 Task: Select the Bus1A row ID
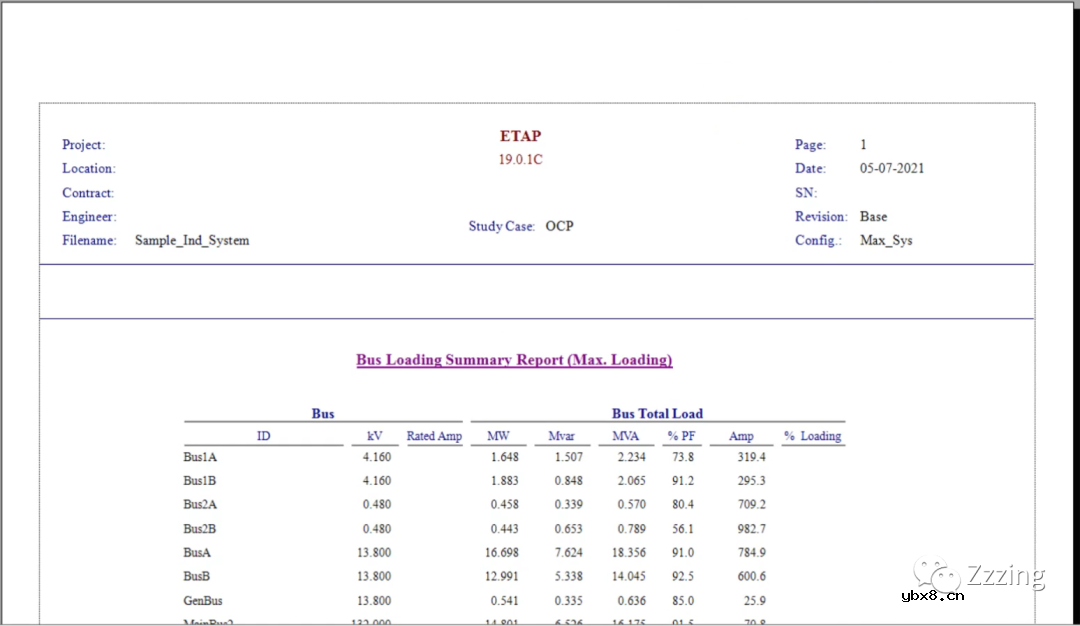200,457
